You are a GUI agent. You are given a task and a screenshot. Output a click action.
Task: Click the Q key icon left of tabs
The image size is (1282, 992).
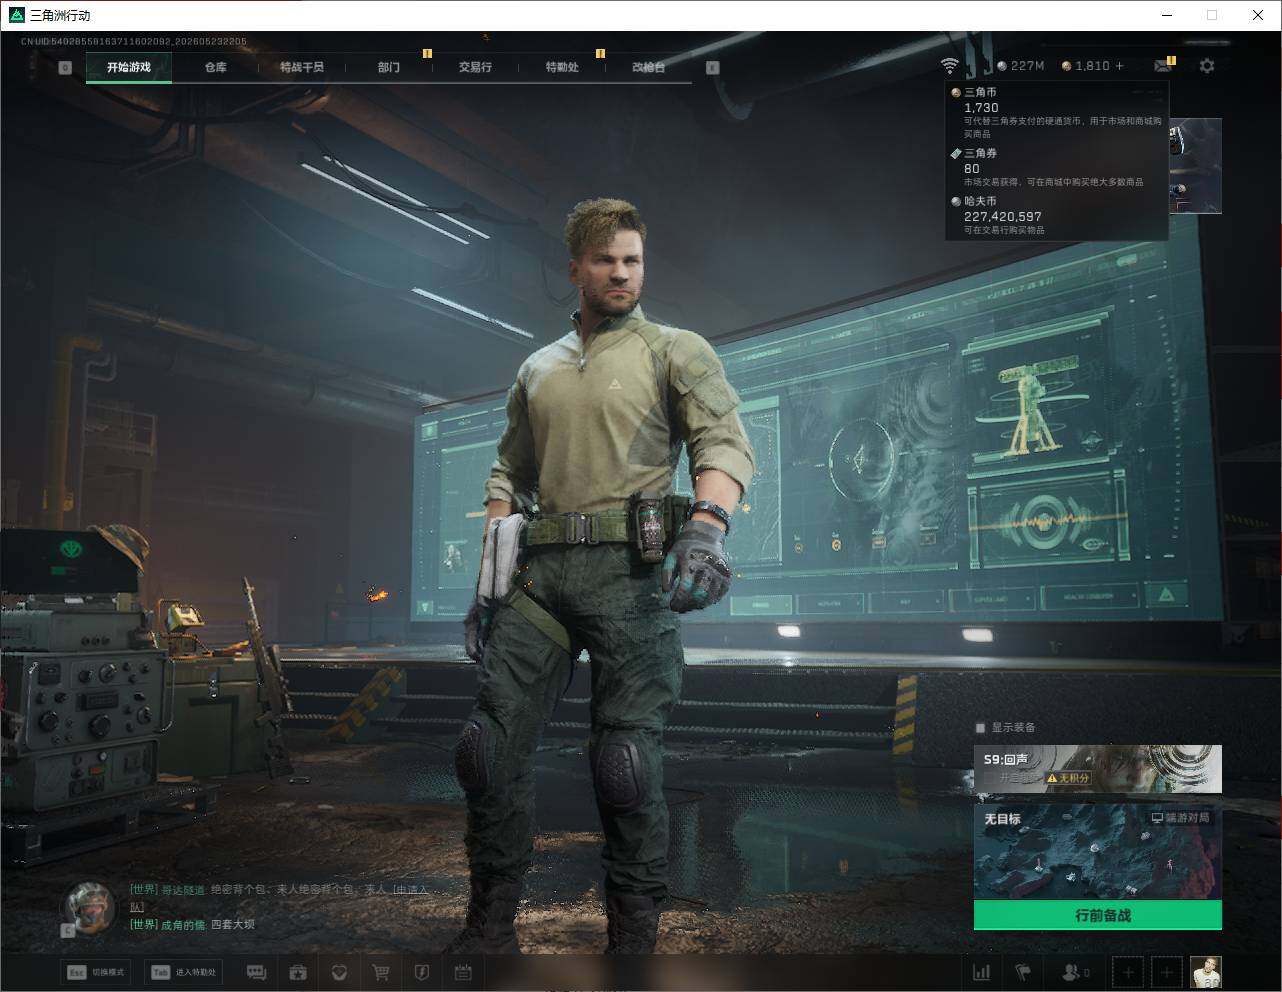click(x=65, y=68)
